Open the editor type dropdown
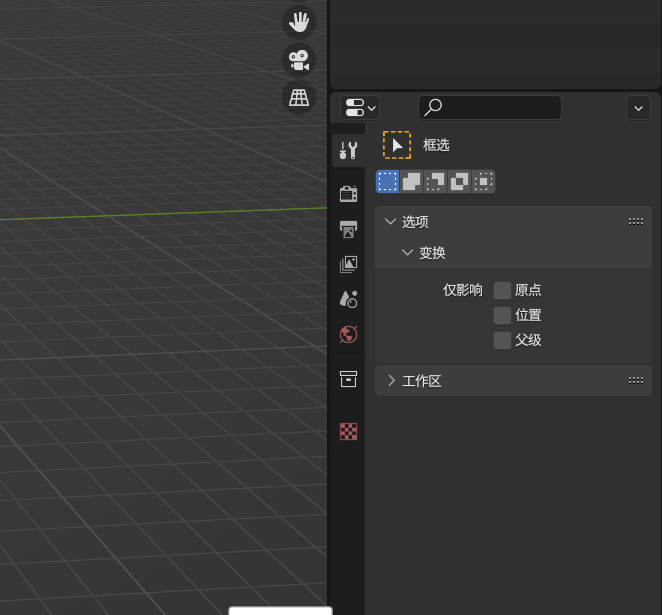This screenshot has height=615, width=662. click(x=360, y=108)
